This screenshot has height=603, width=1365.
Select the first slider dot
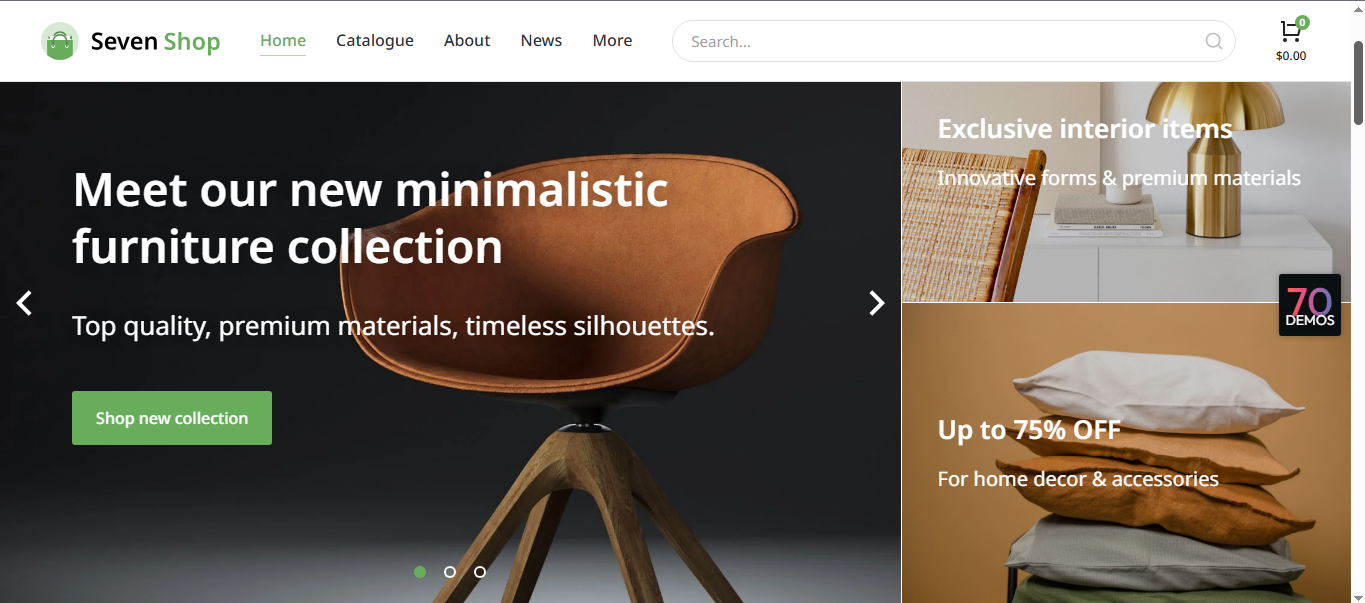[420, 572]
